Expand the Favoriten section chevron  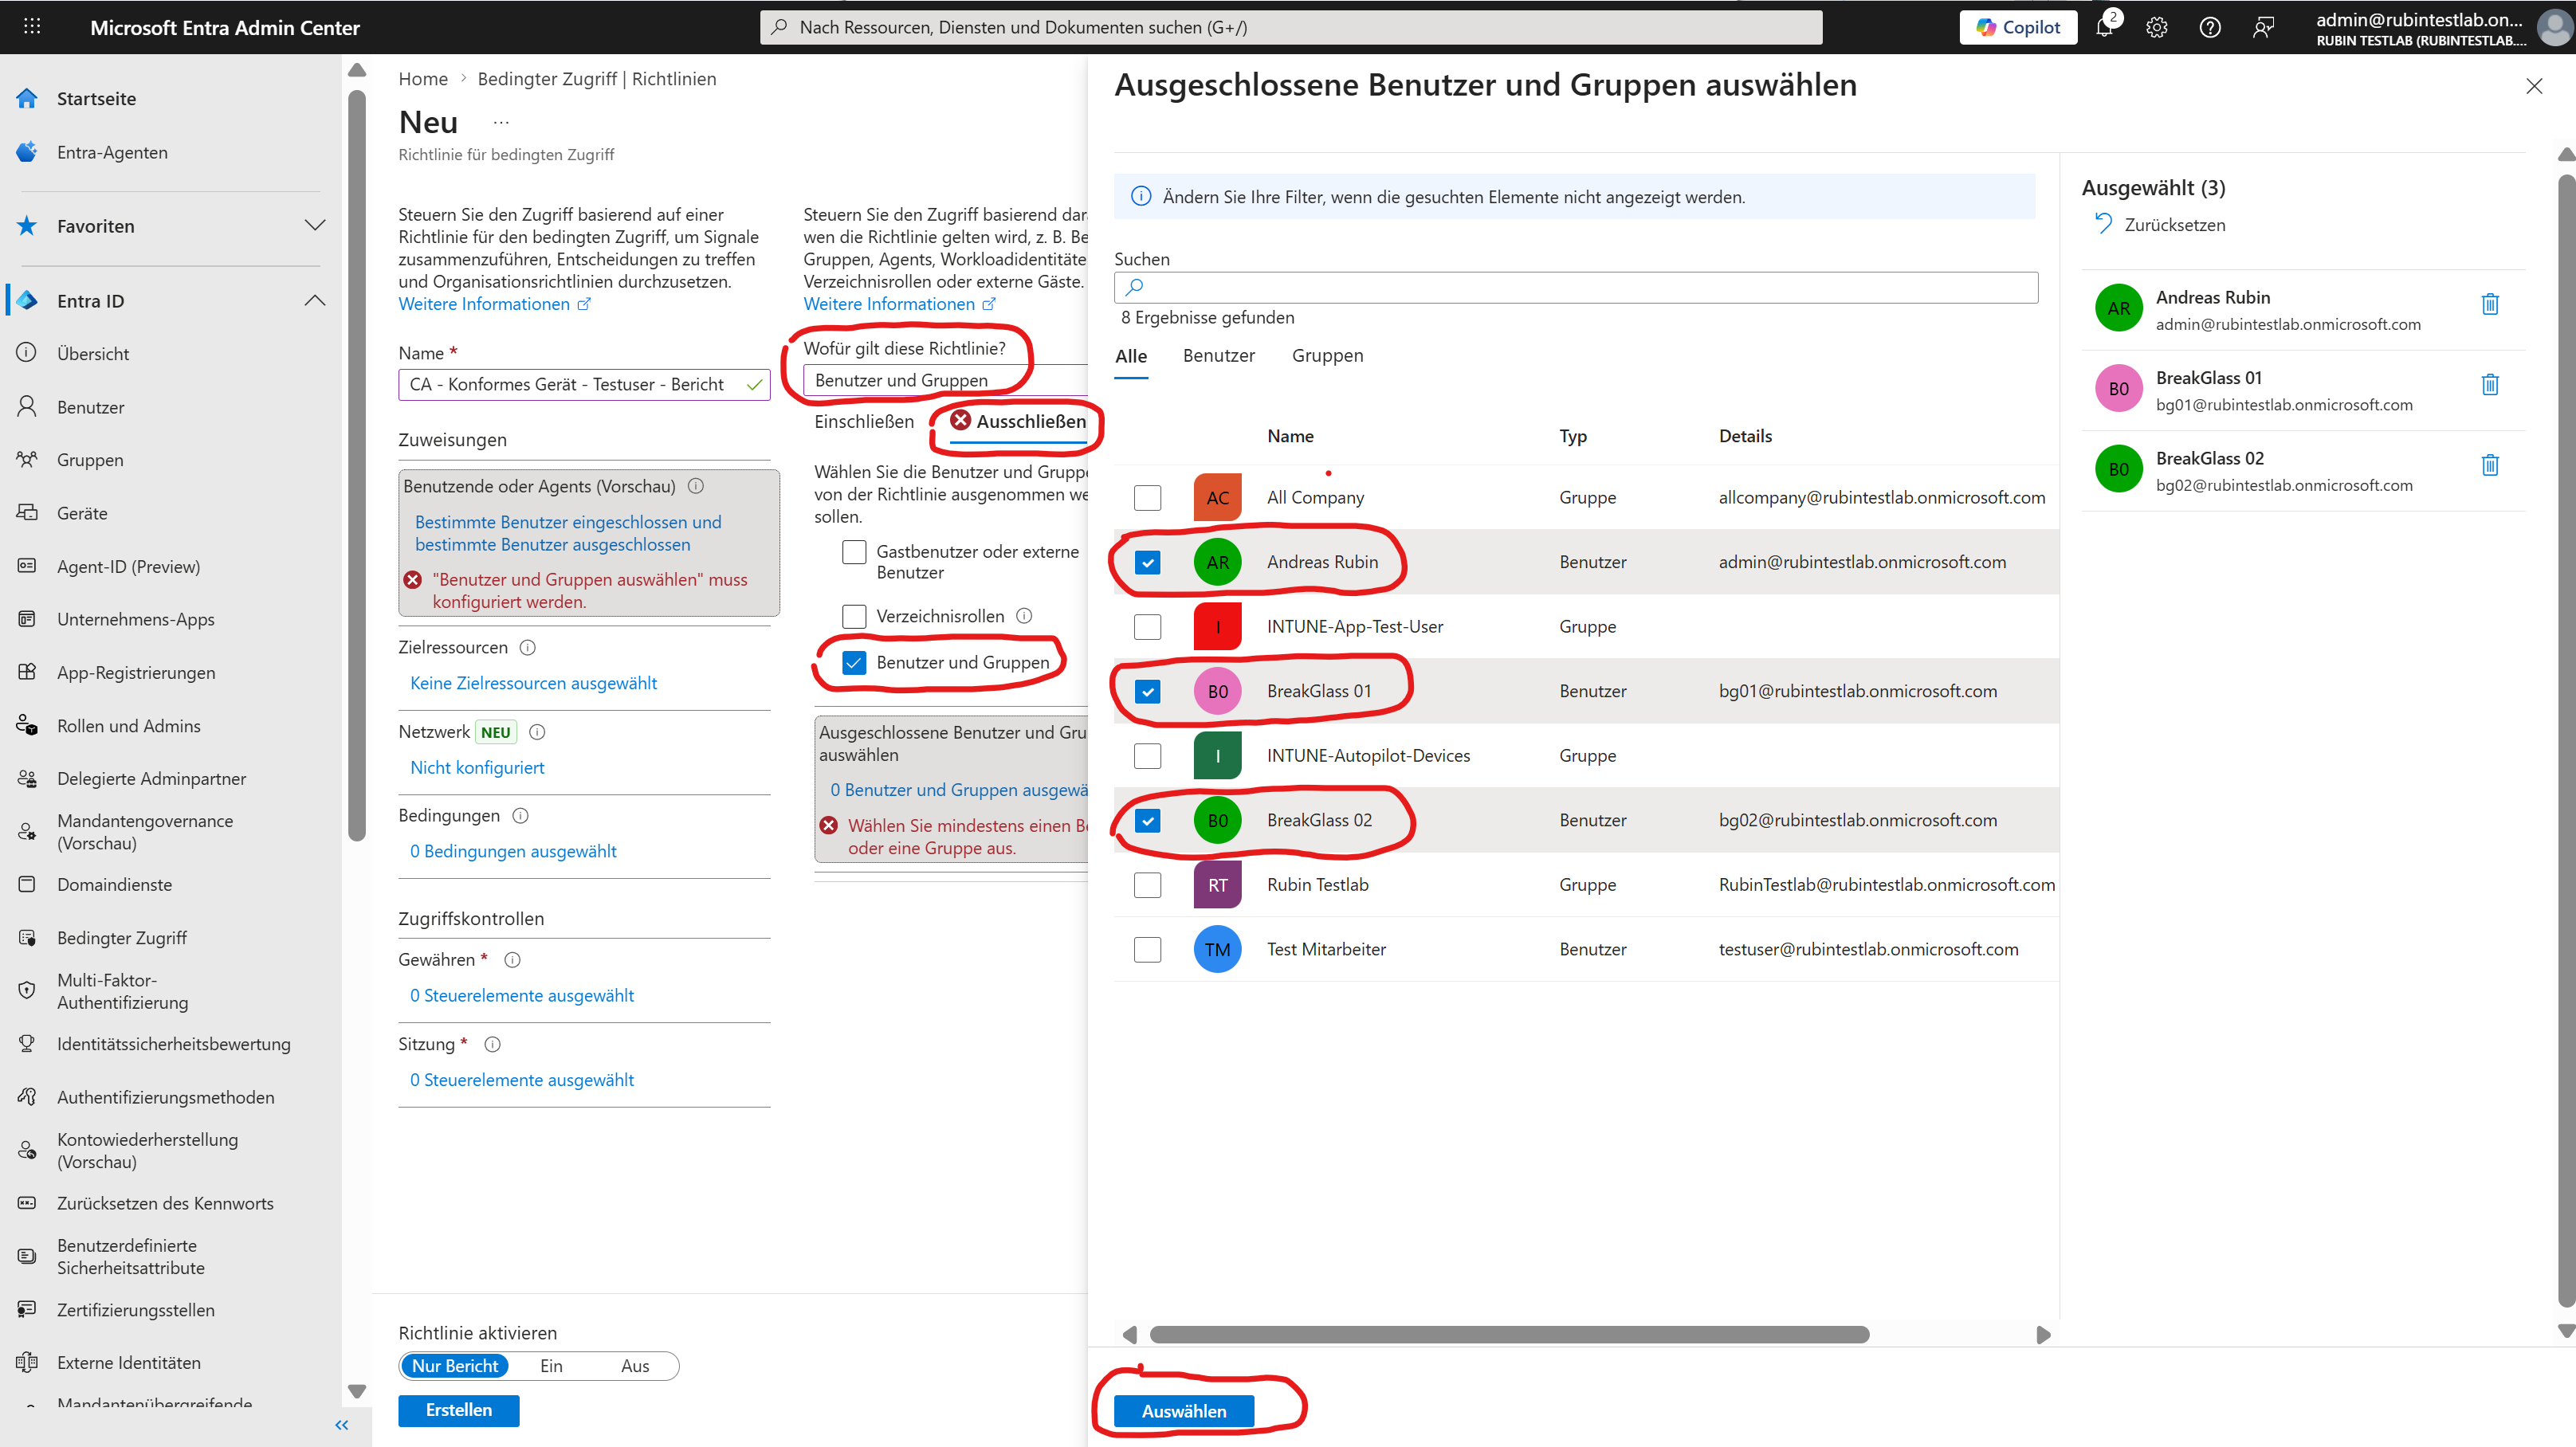pos(315,226)
